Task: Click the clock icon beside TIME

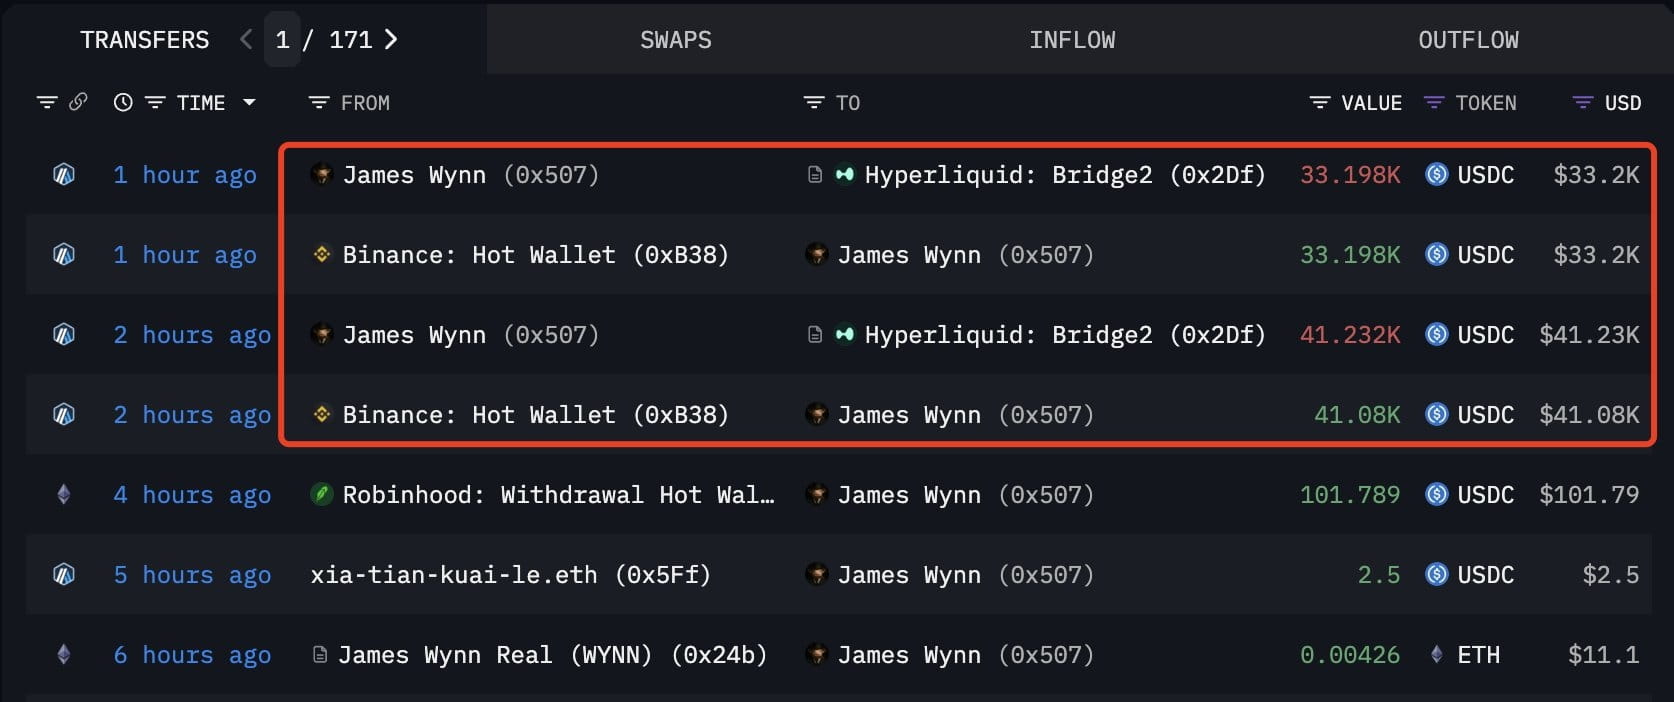Action: [123, 102]
